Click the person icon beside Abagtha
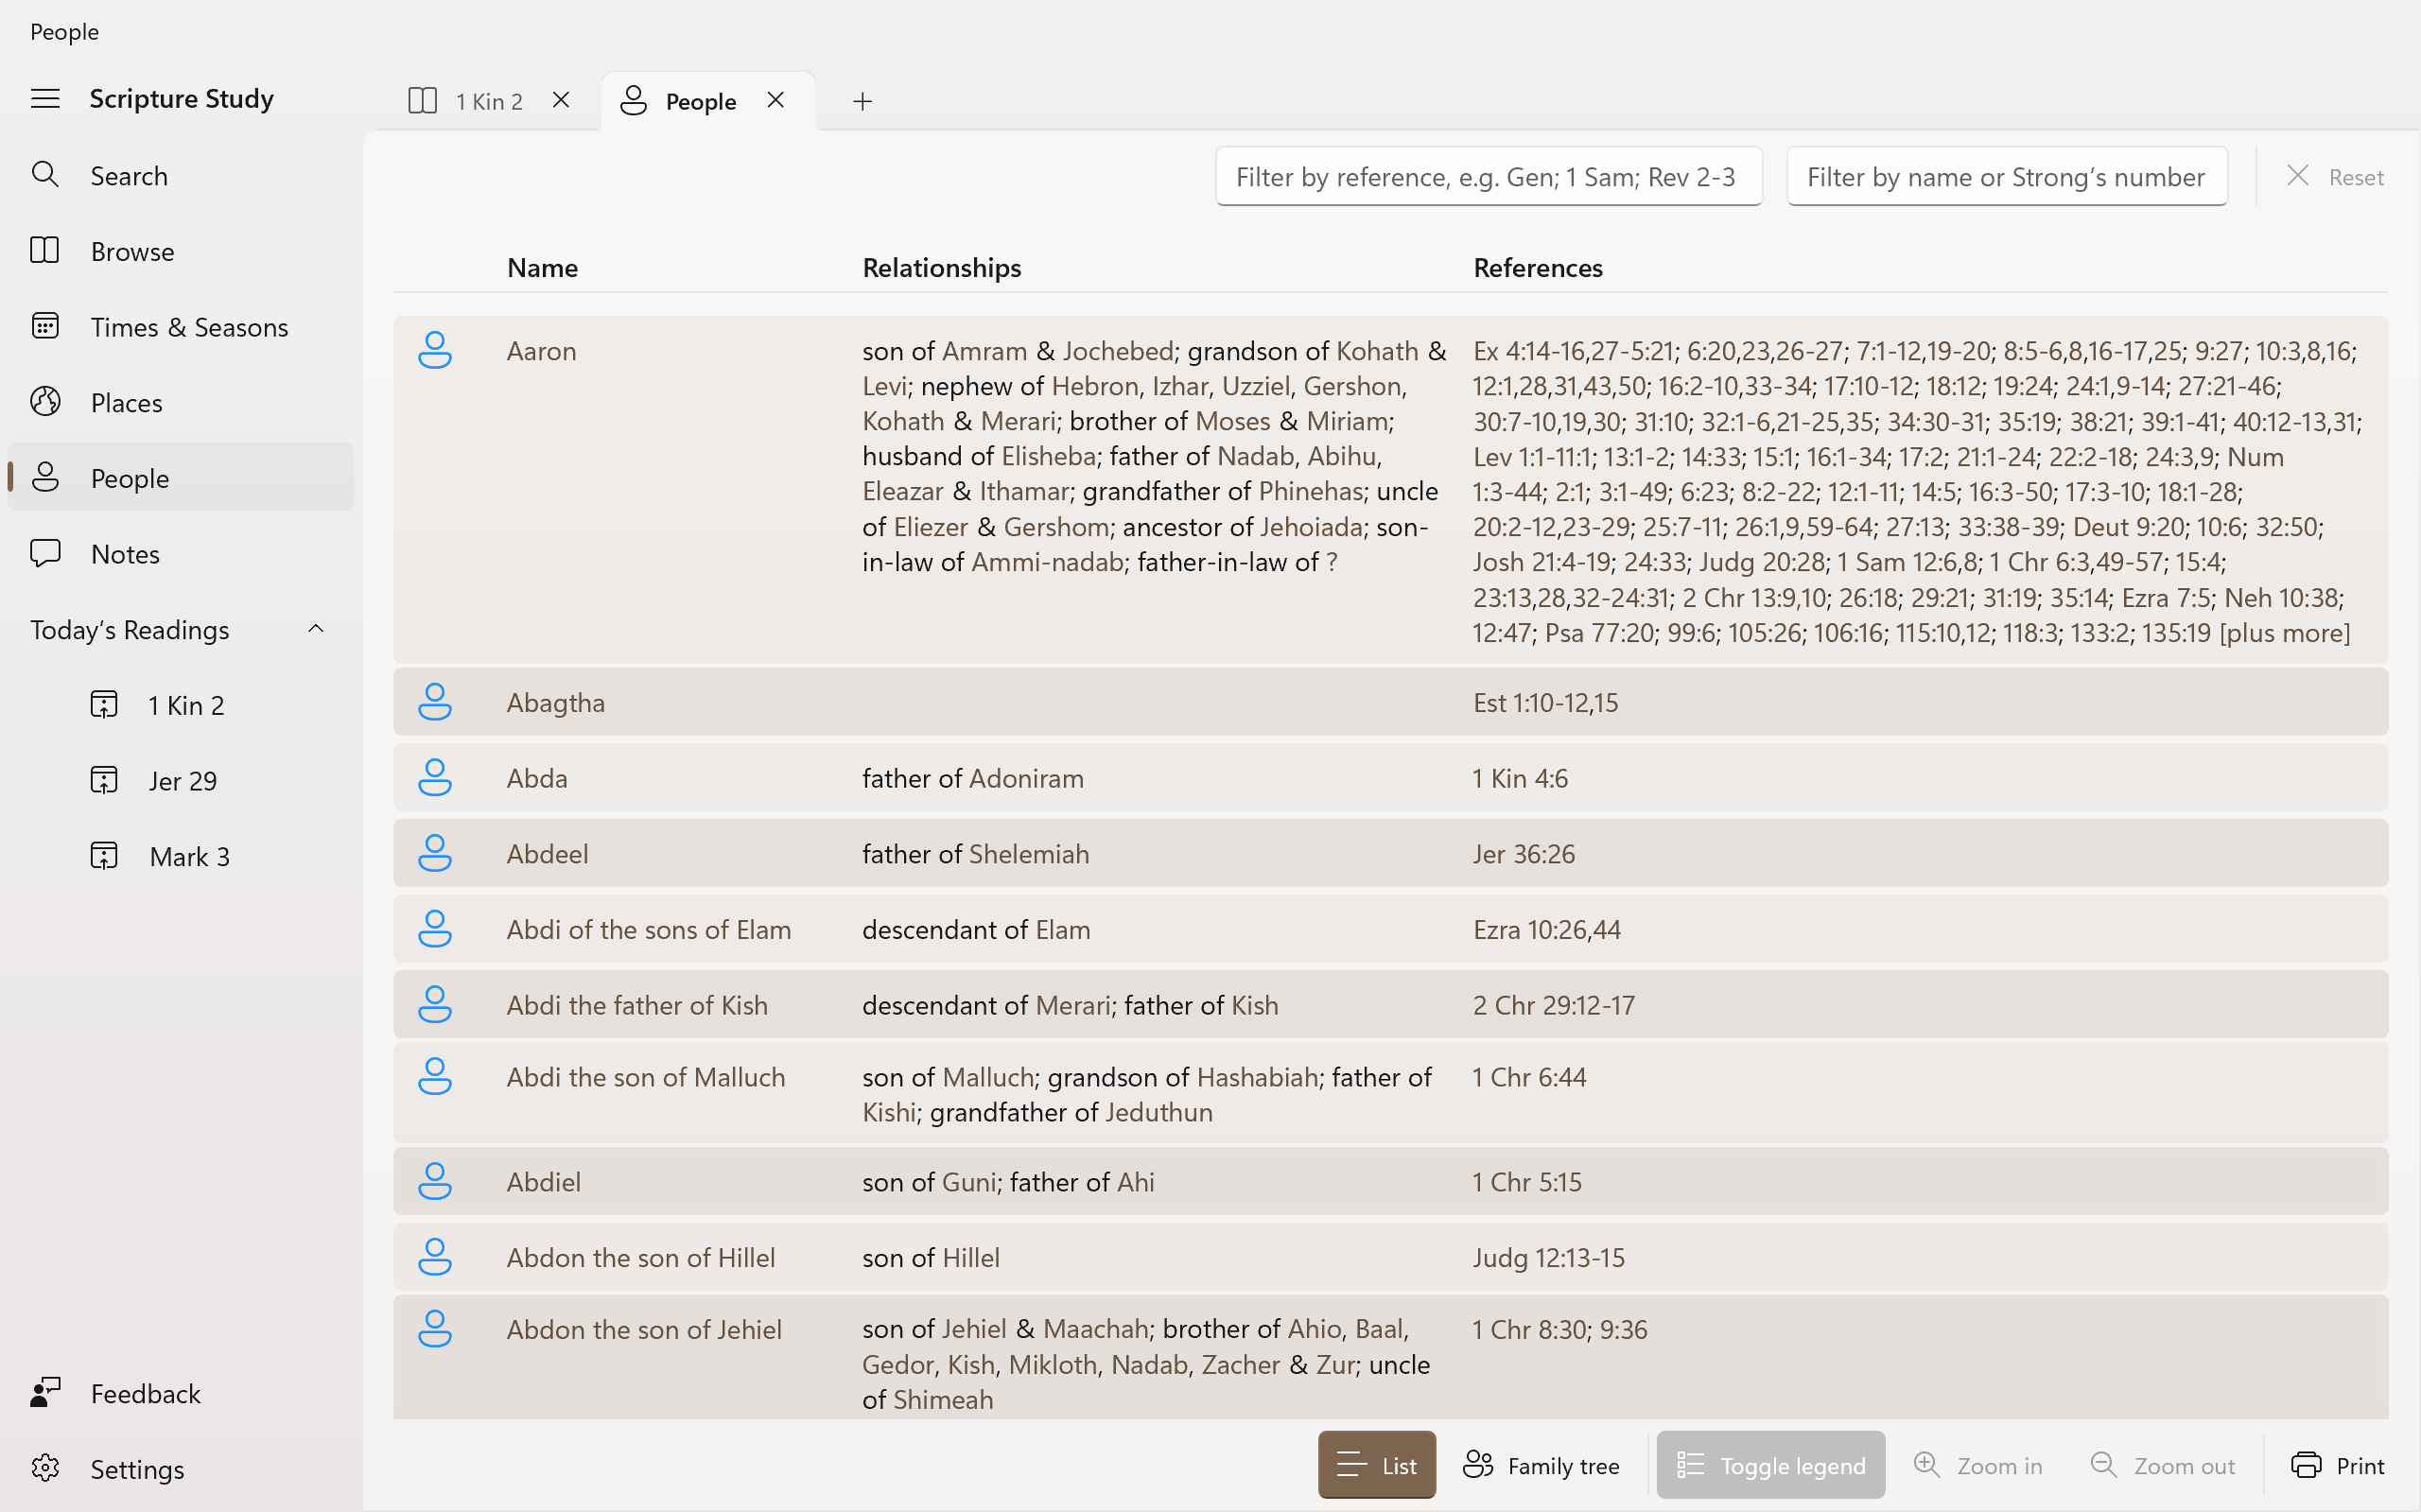The image size is (2421, 1512). 435,702
